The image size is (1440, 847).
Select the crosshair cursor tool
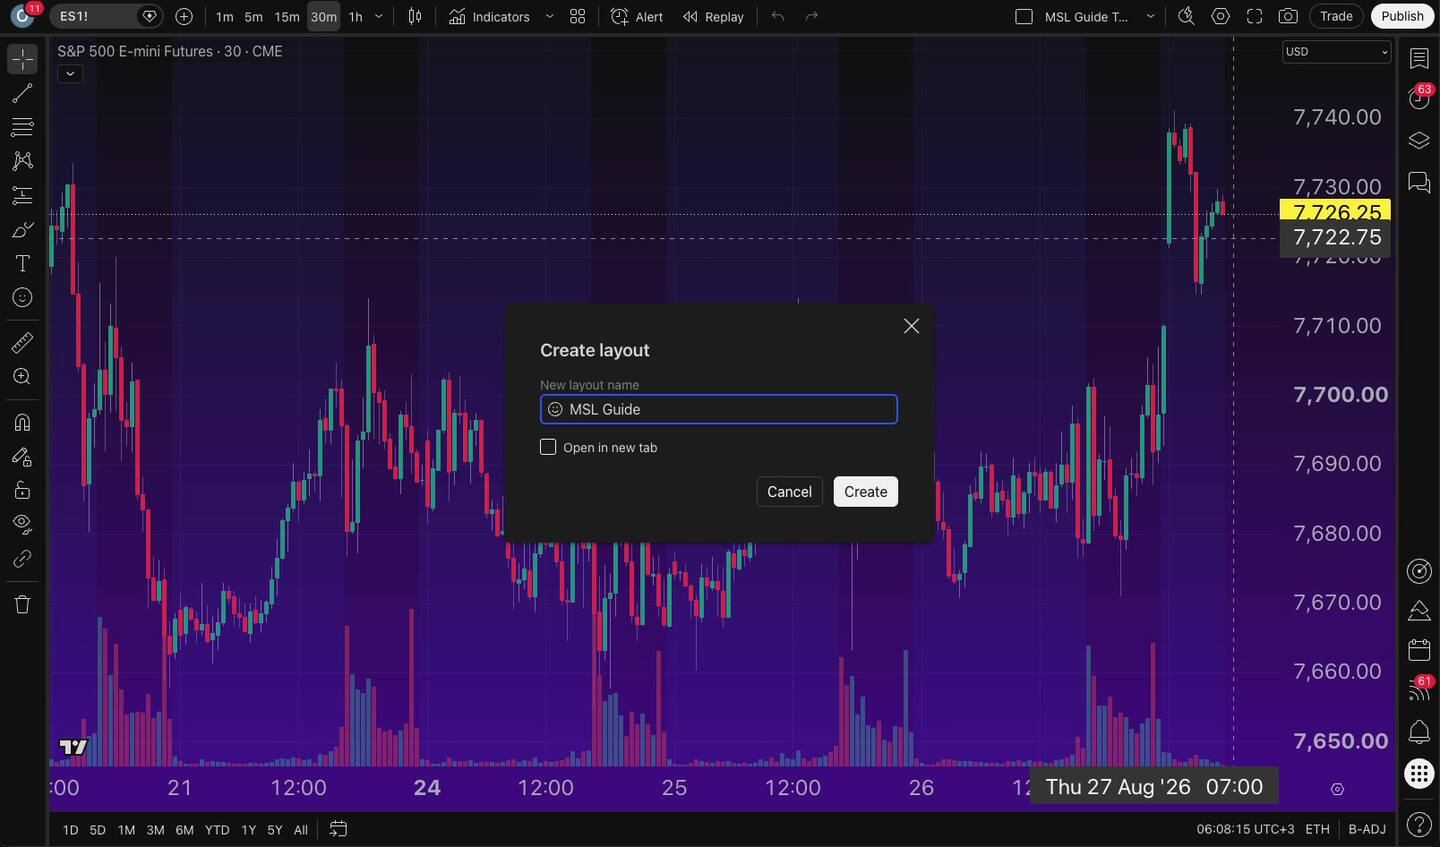[22, 59]
